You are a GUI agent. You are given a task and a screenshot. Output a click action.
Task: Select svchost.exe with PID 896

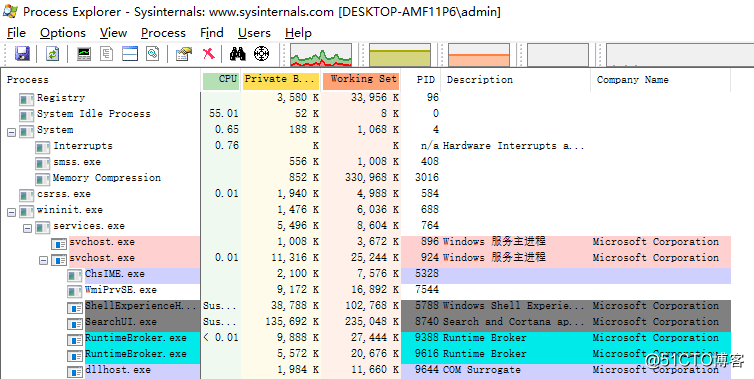[102, 242]
